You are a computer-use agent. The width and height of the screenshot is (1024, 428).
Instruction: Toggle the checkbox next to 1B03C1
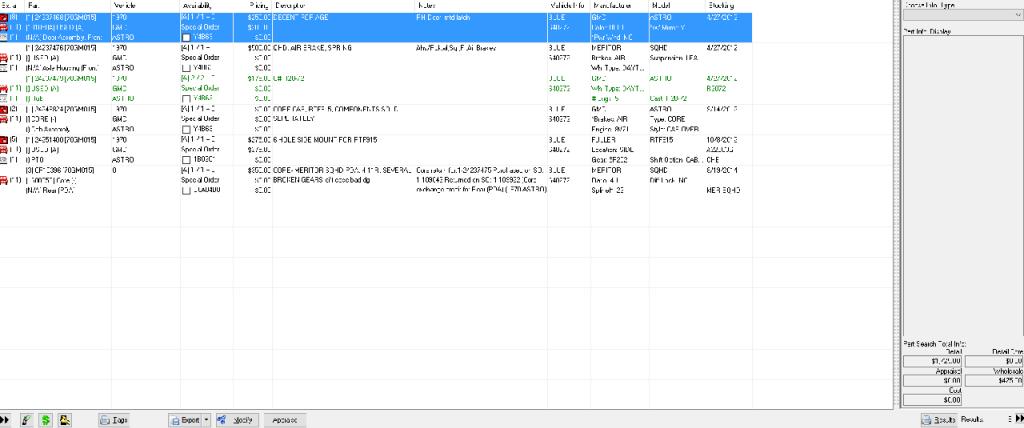click(185, 160)
